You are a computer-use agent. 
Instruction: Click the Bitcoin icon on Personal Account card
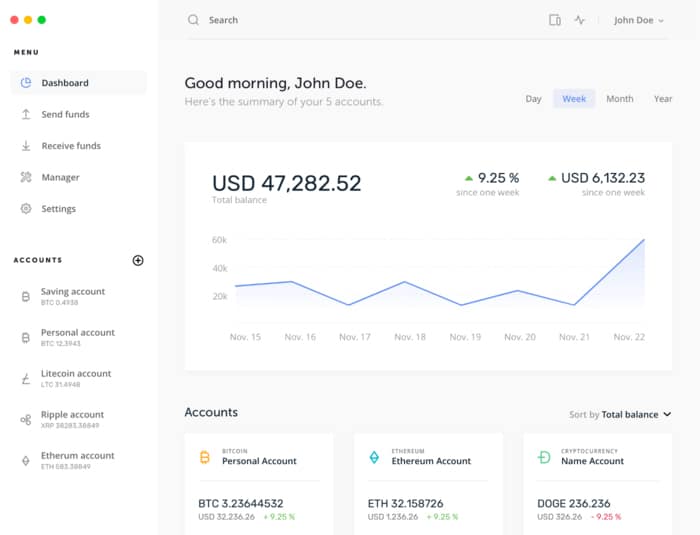[205, 457]
